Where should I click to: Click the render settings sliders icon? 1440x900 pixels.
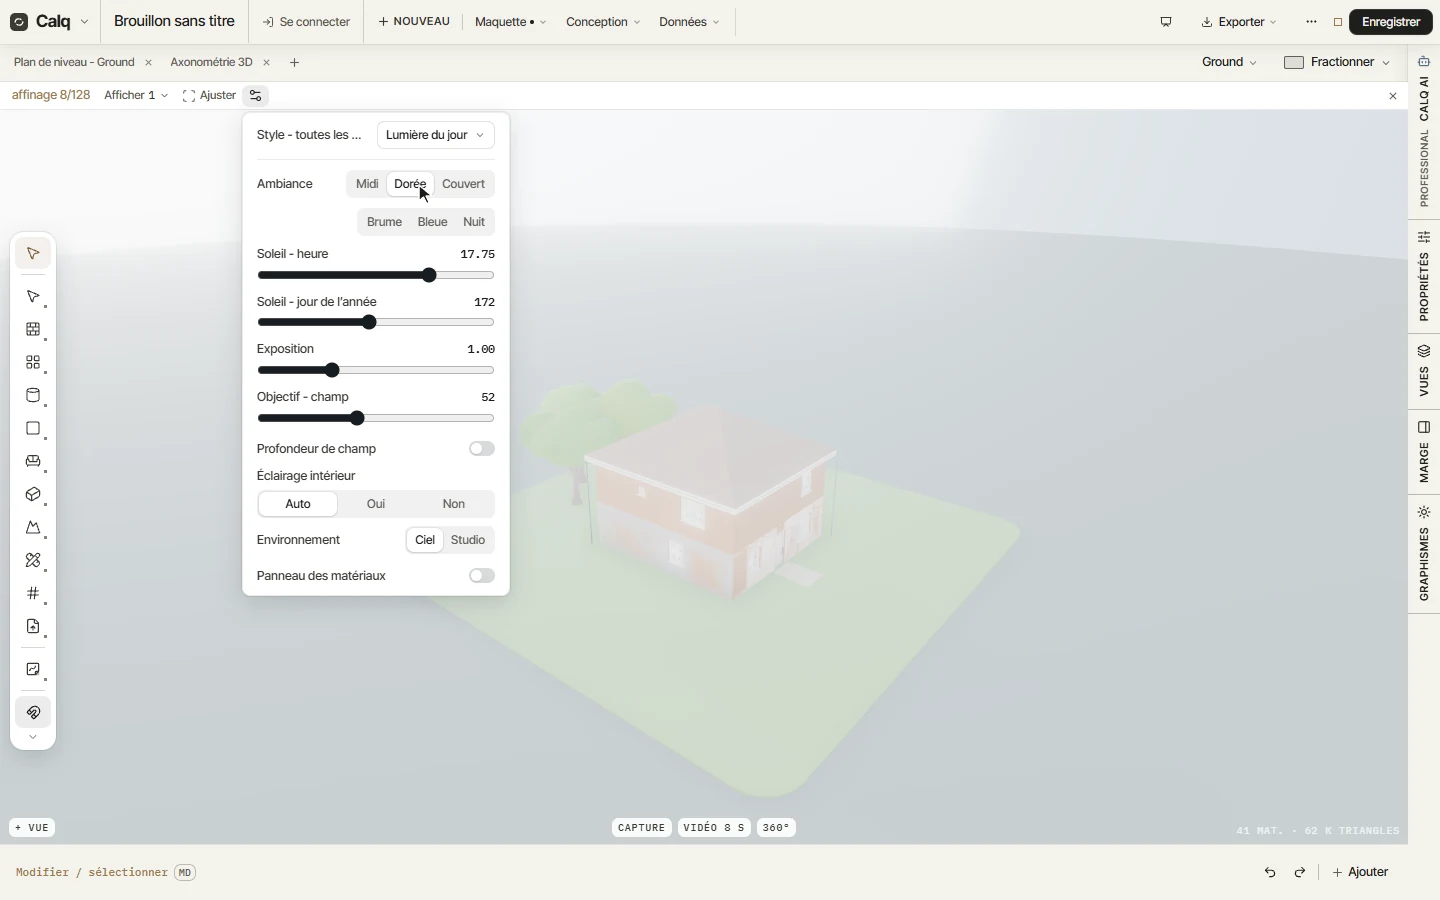tap(256, 96)
